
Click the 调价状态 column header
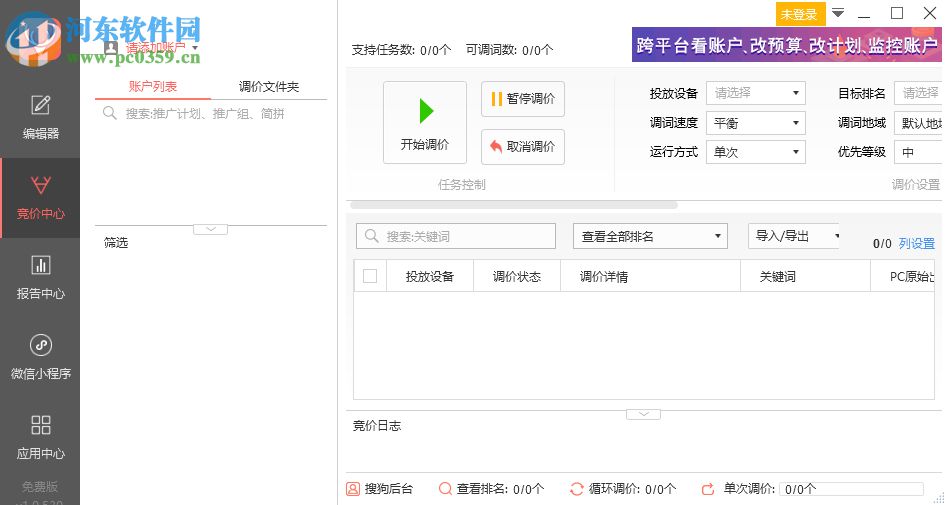click(x=516, y=276)
